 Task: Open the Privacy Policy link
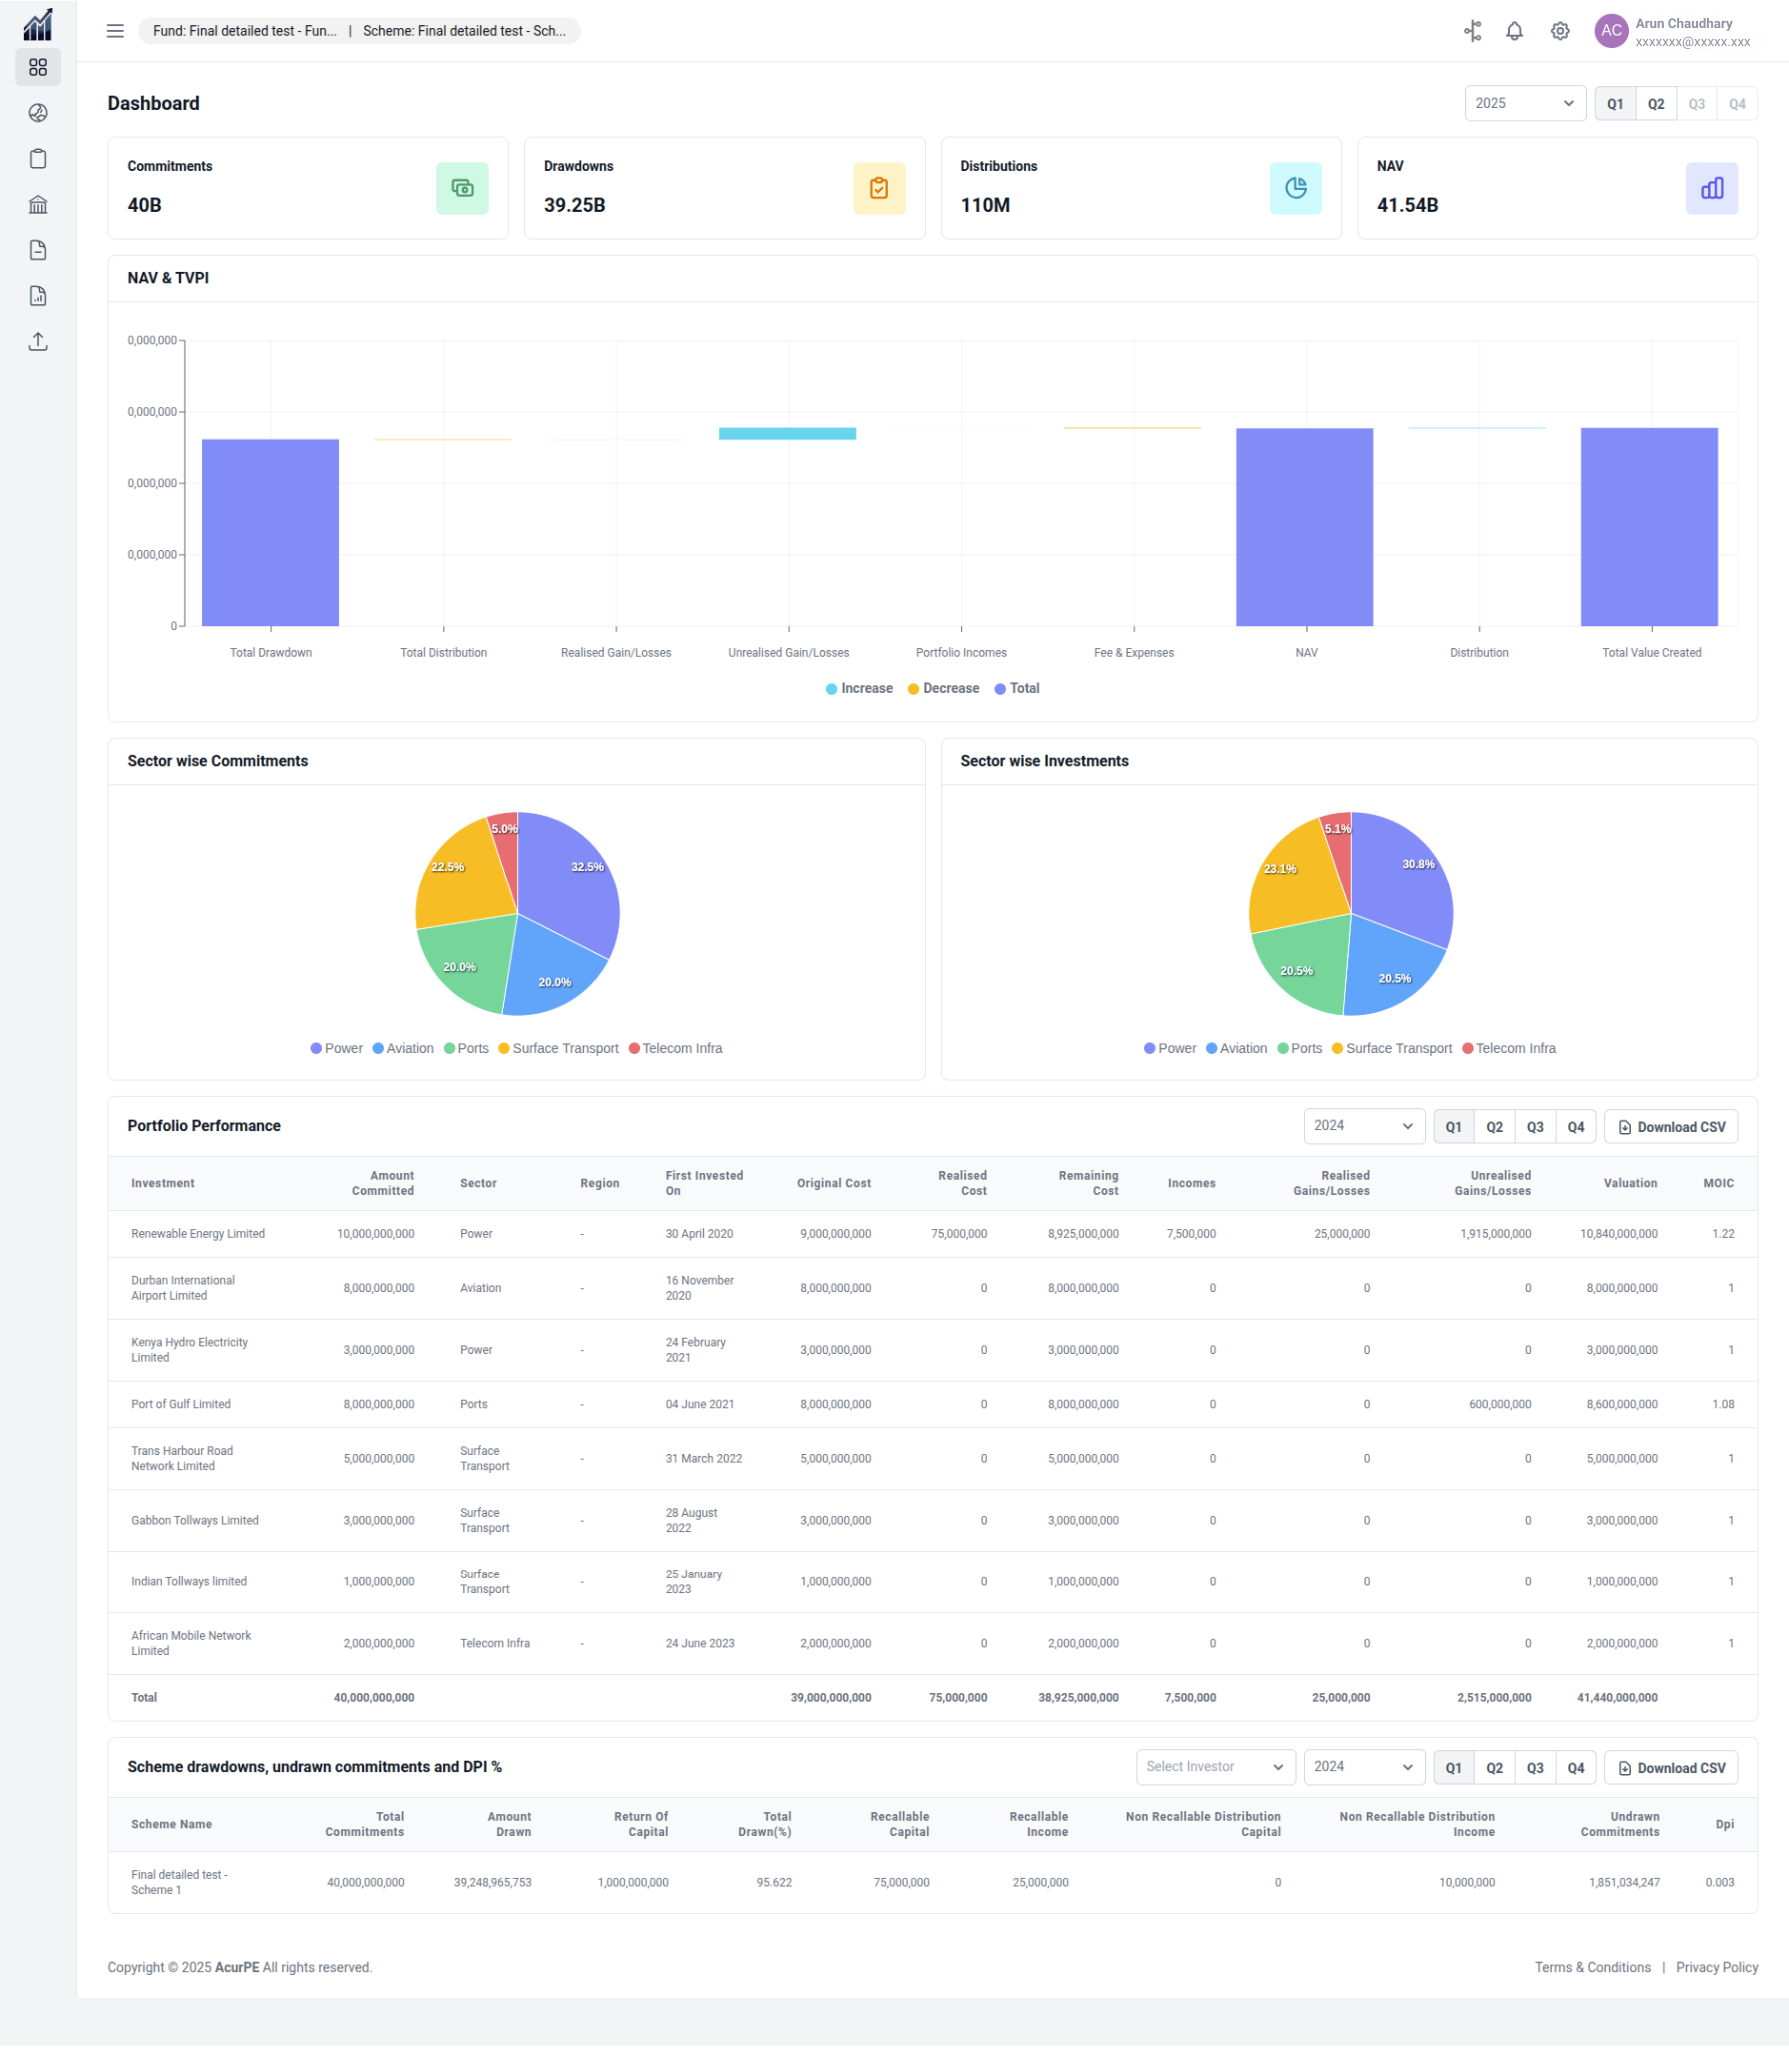[1716, 1967]
